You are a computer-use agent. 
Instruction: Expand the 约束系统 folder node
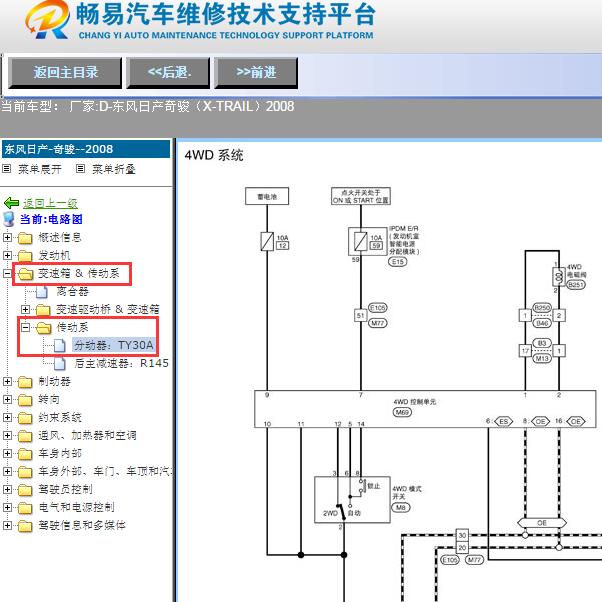pyautogui.click(x=7, y=417)
